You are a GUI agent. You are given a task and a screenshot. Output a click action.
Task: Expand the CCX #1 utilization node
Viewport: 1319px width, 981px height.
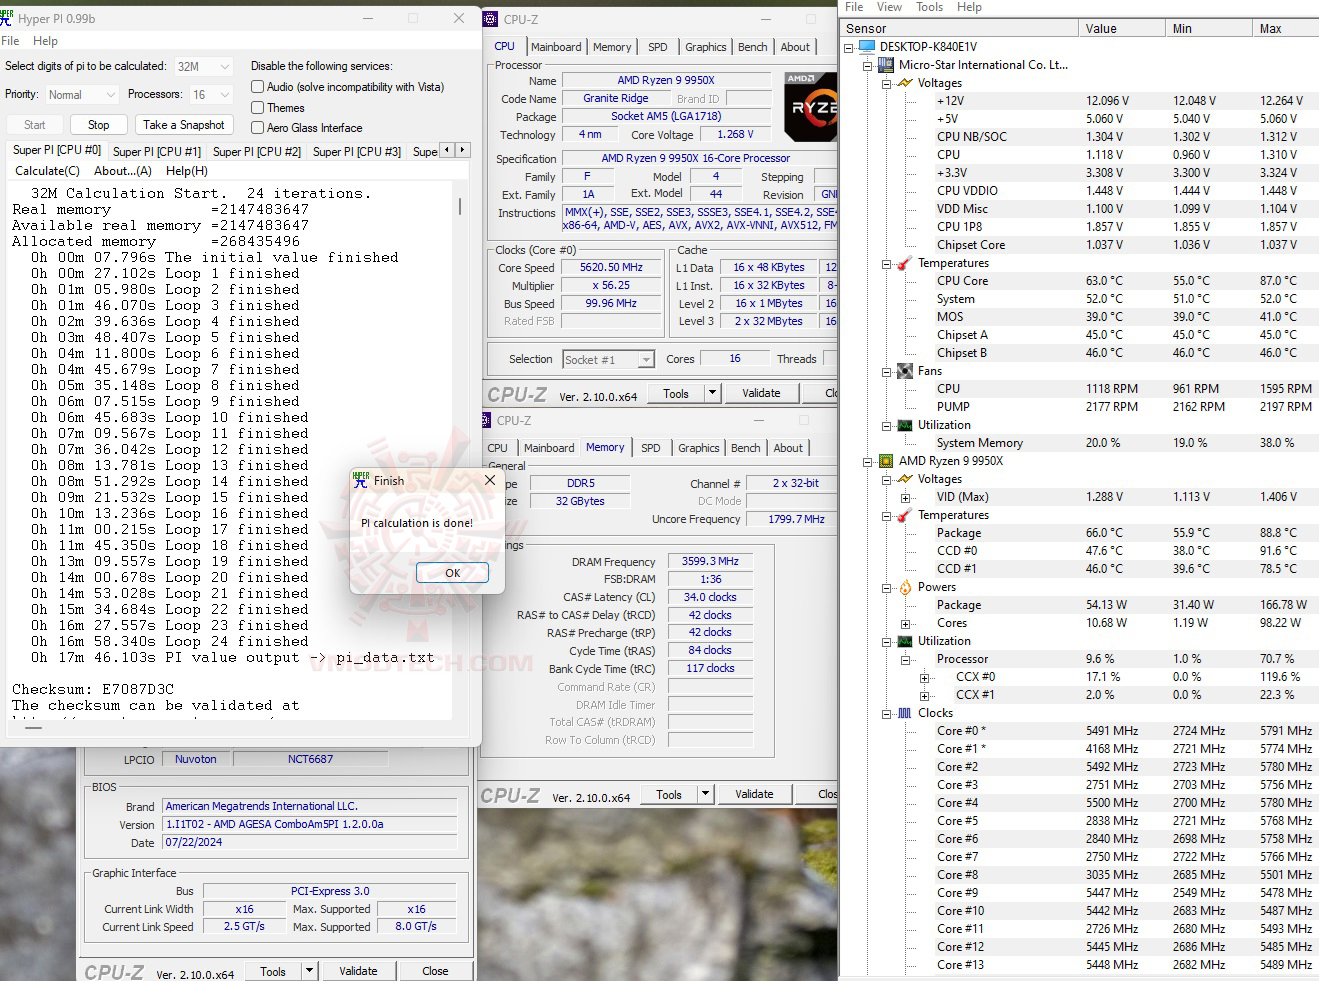[x=925, y=695]
